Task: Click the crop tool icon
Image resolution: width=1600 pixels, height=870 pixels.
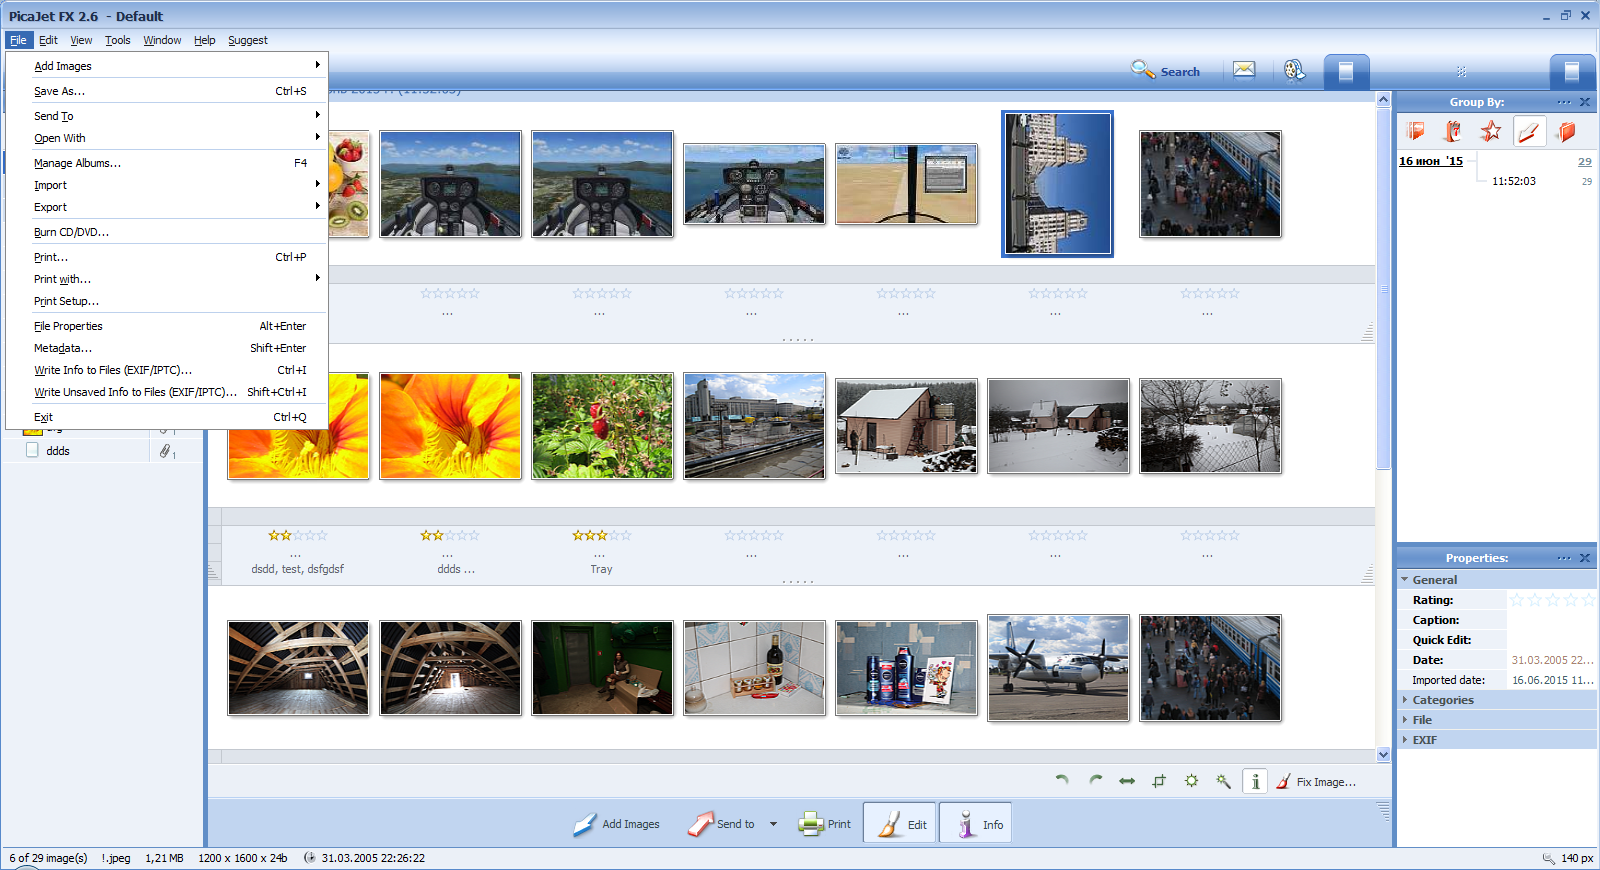Action: coord(1159,781)
